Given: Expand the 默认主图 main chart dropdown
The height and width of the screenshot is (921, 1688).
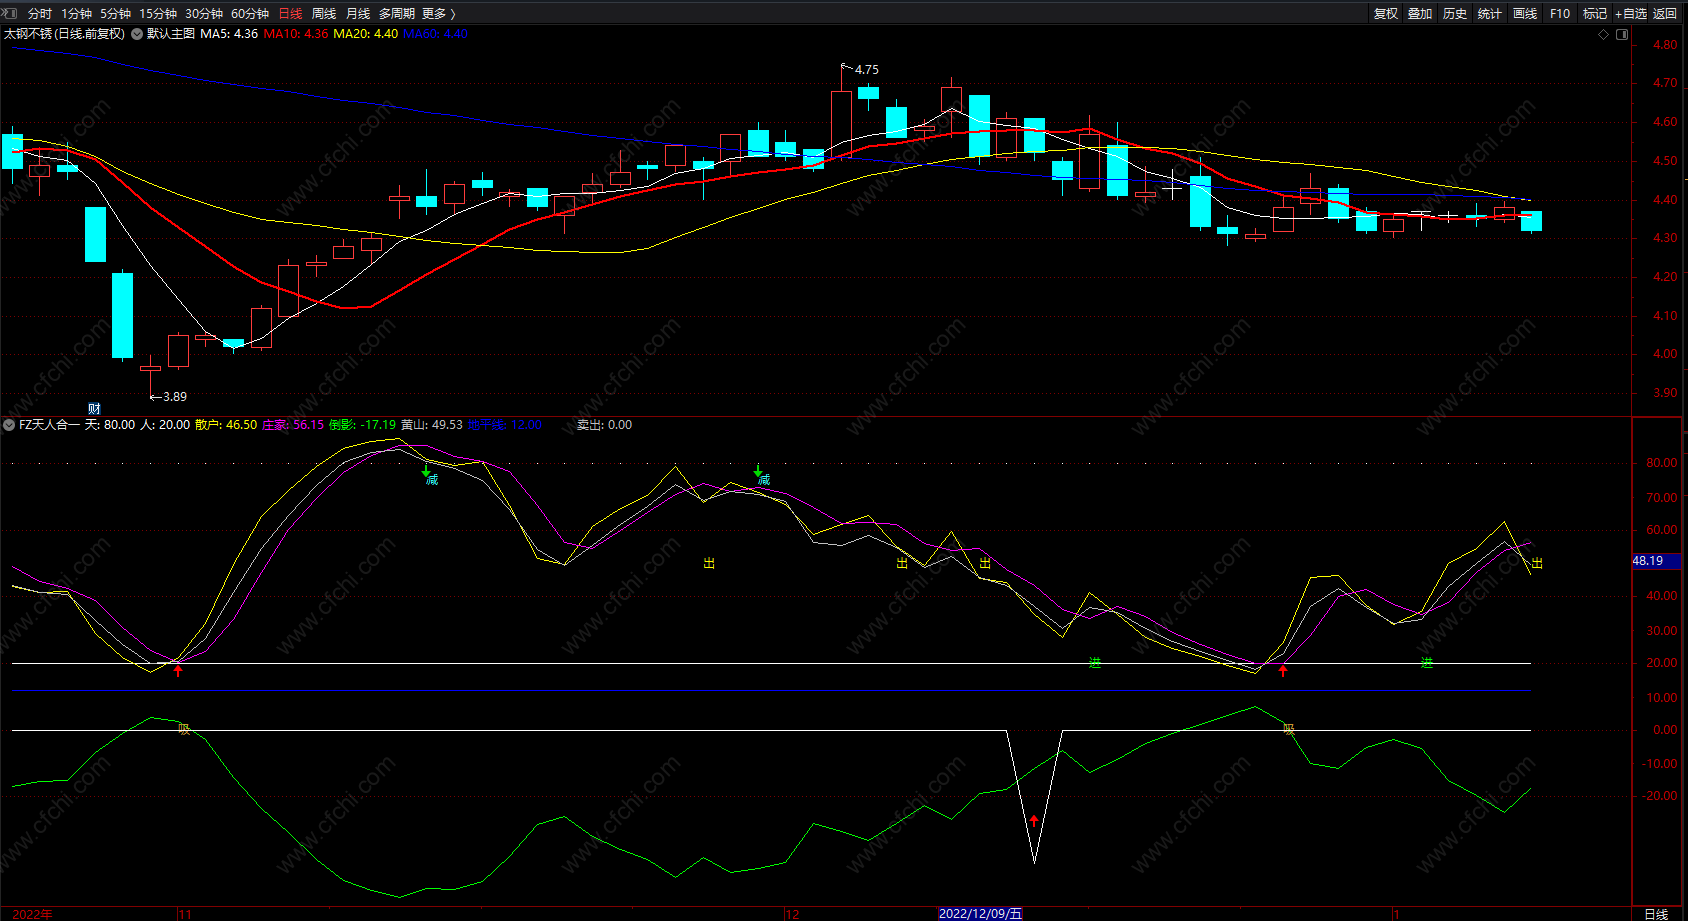Looking at the screenshot, I should tap(137, 34).
